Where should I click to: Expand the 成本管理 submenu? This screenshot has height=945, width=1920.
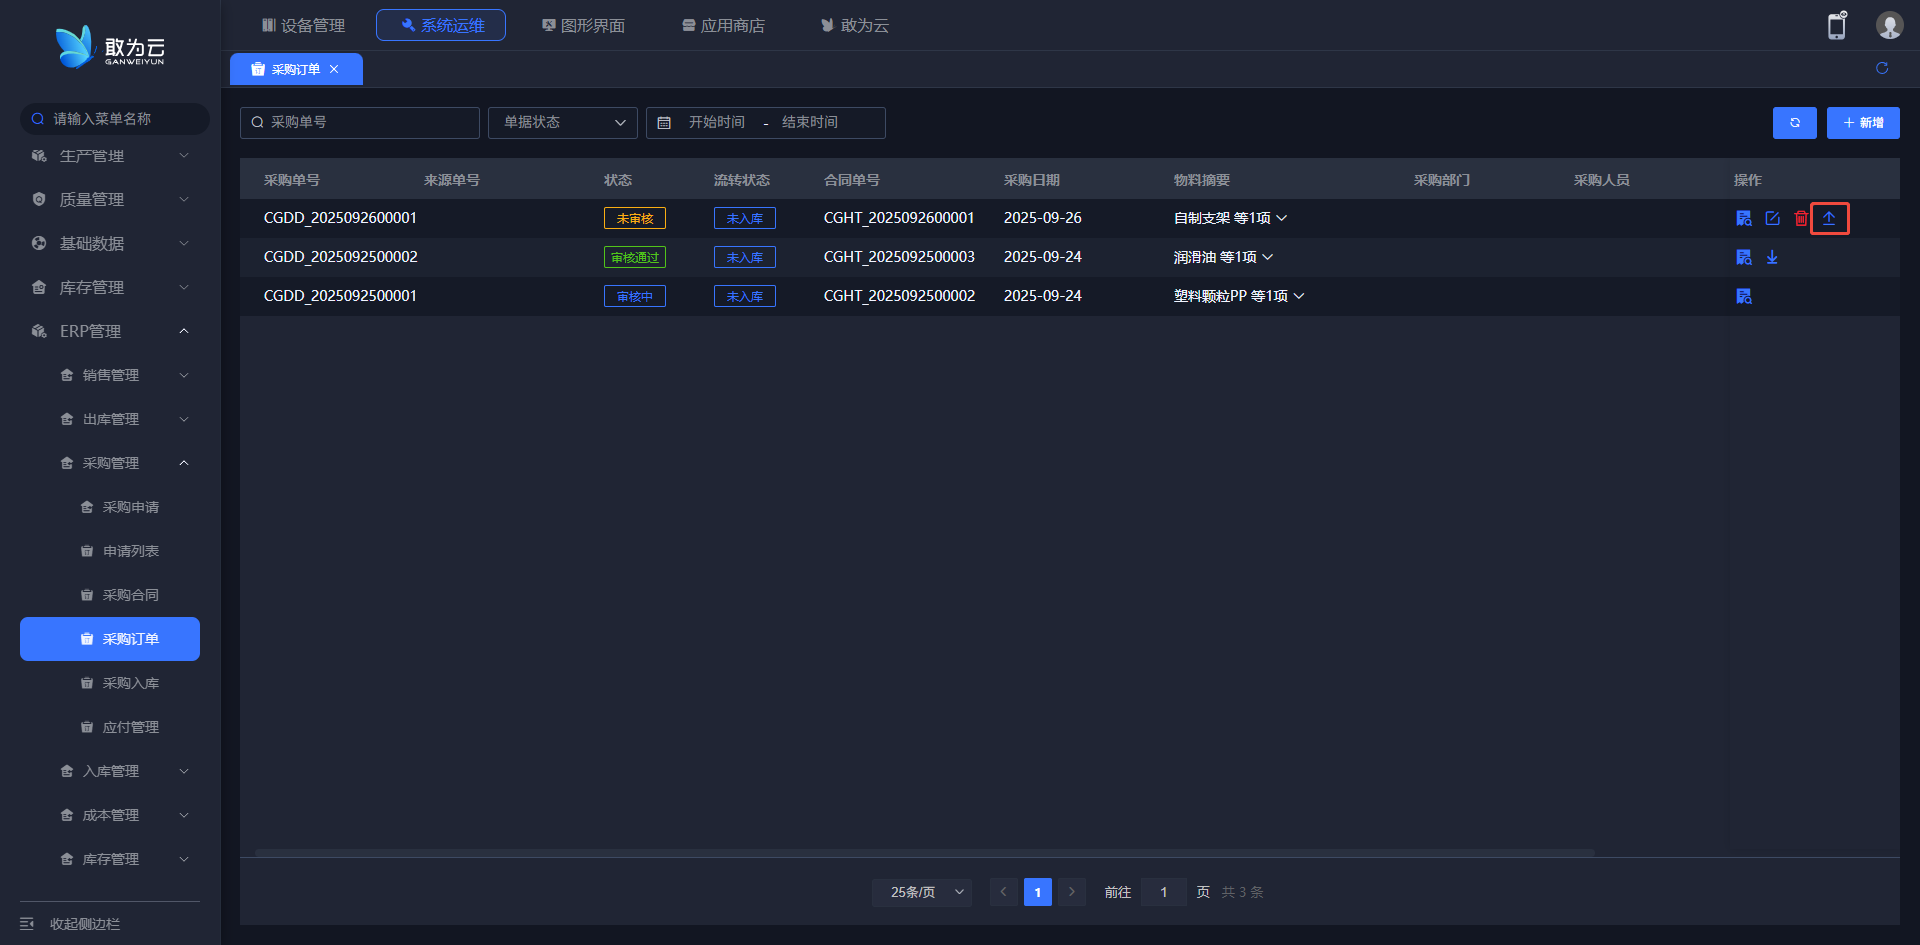(x=110, y=816)
